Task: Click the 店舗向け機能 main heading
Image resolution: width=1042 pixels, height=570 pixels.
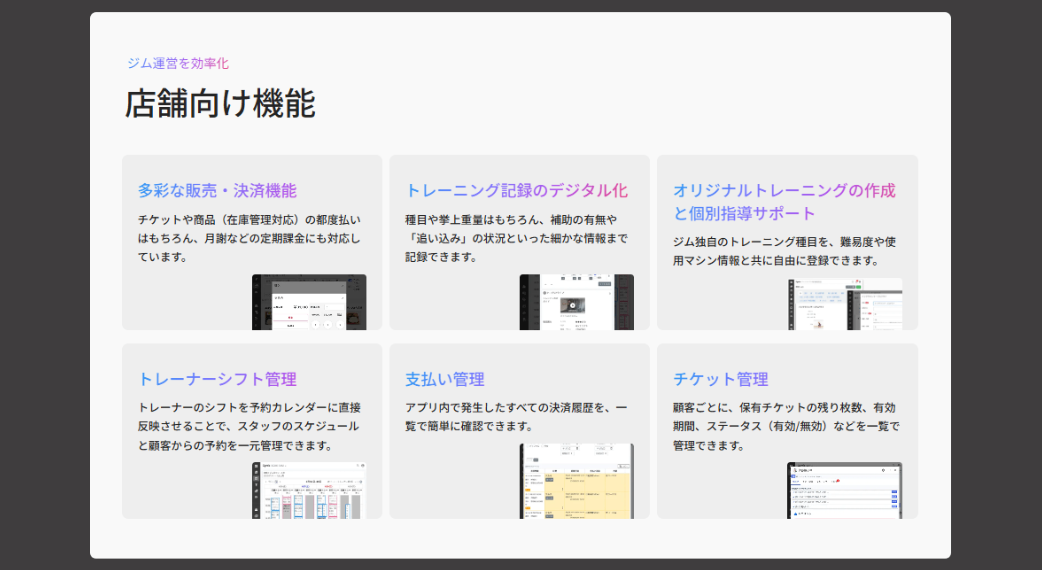Action: pos(220,104)
